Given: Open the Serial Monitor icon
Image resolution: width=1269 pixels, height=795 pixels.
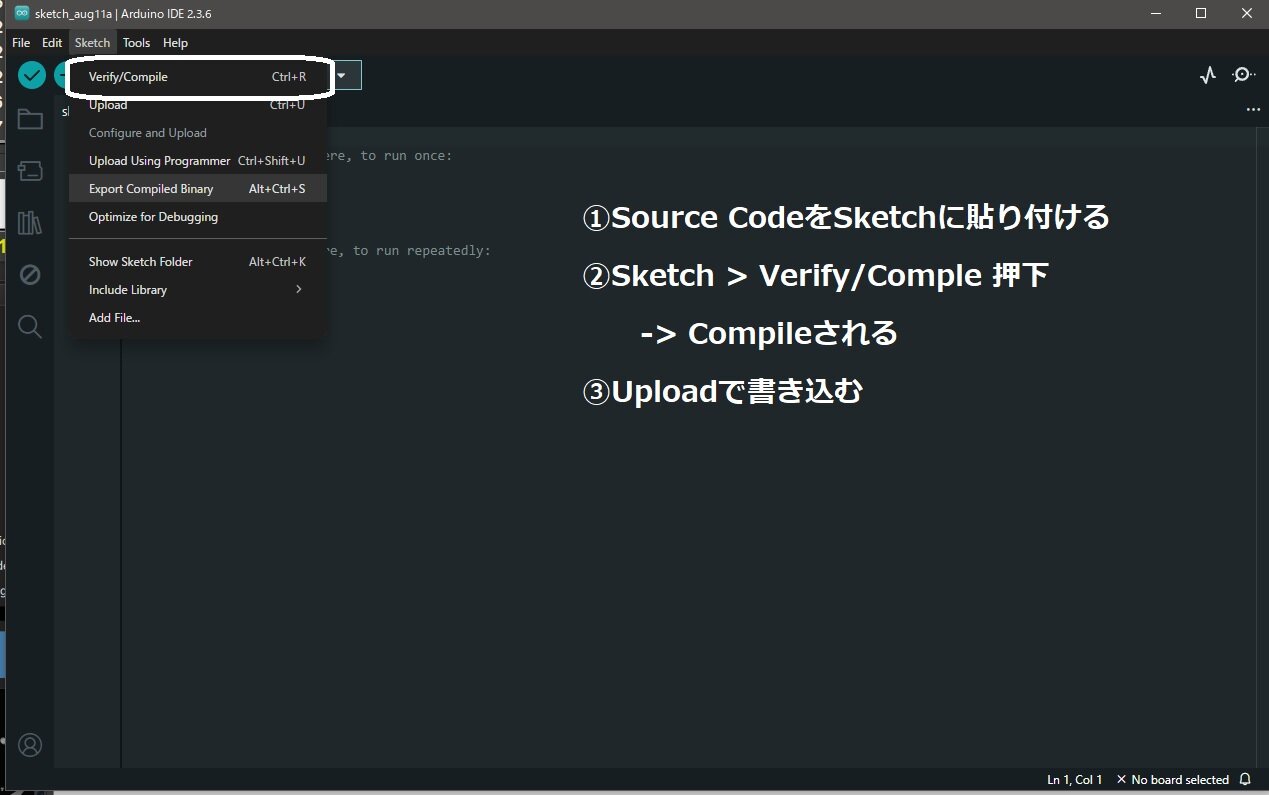Looking at the screenshot, I should point(1243,75).
